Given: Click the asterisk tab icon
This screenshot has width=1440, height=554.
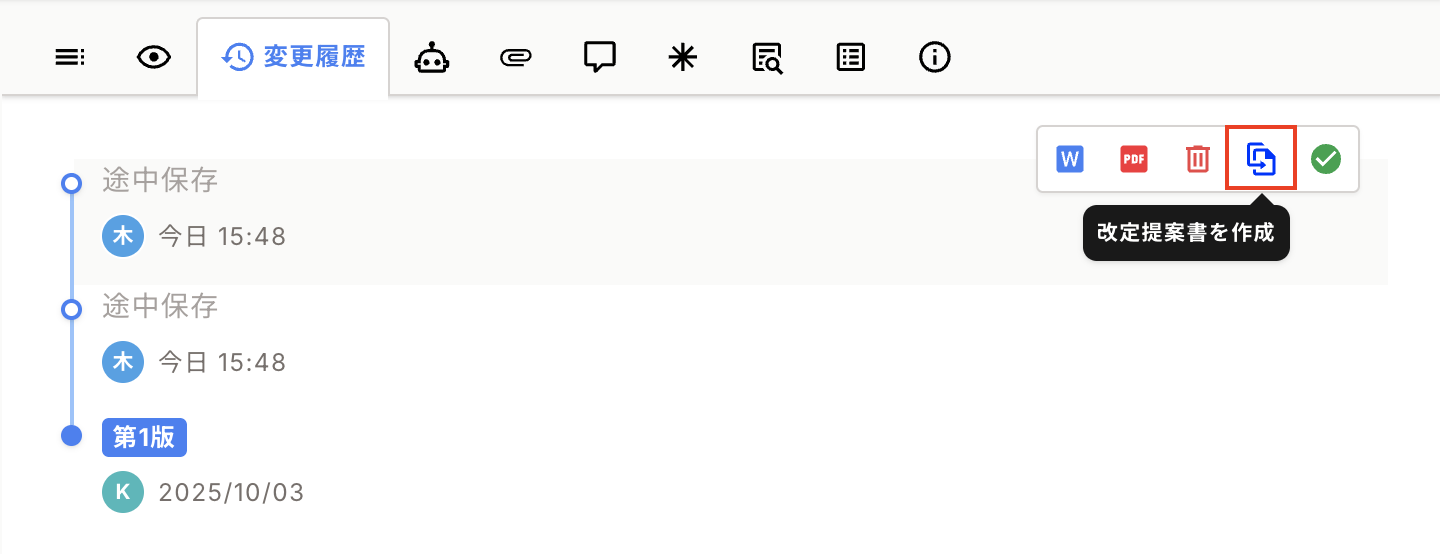Looking at the screenshot, I should click(682, 58).
